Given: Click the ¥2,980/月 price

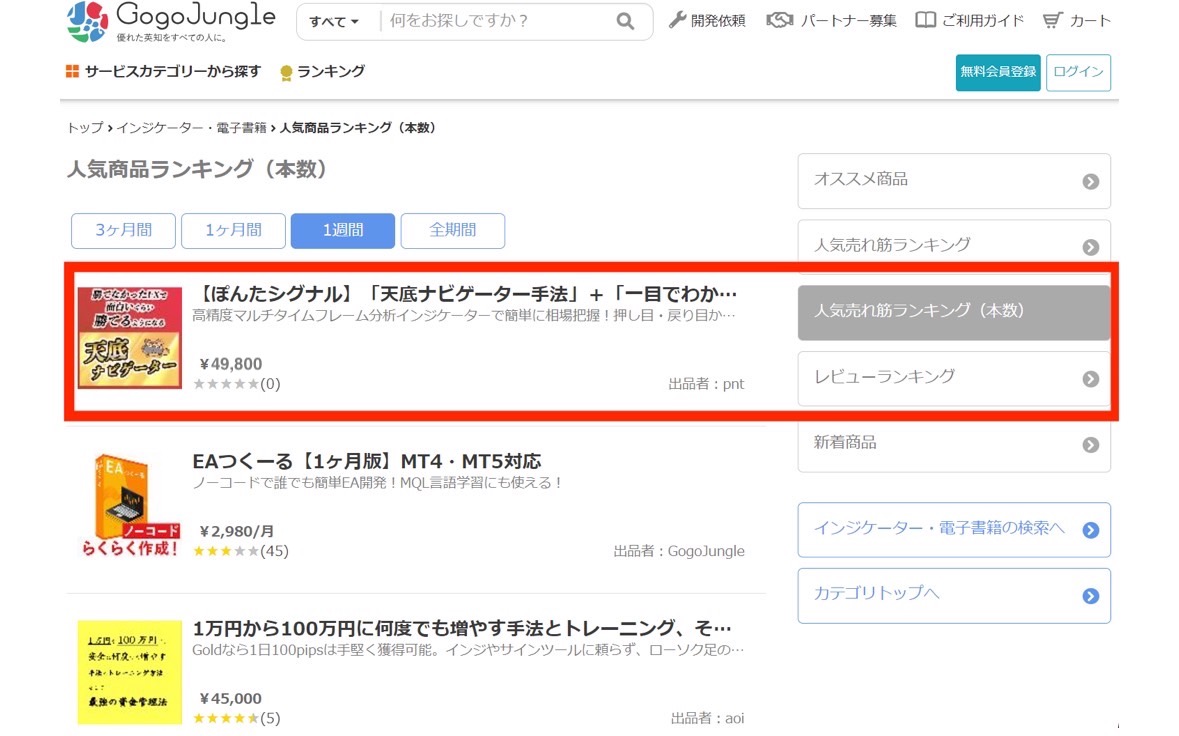Looking at the screenshot, I should click(x=236, y=532).
